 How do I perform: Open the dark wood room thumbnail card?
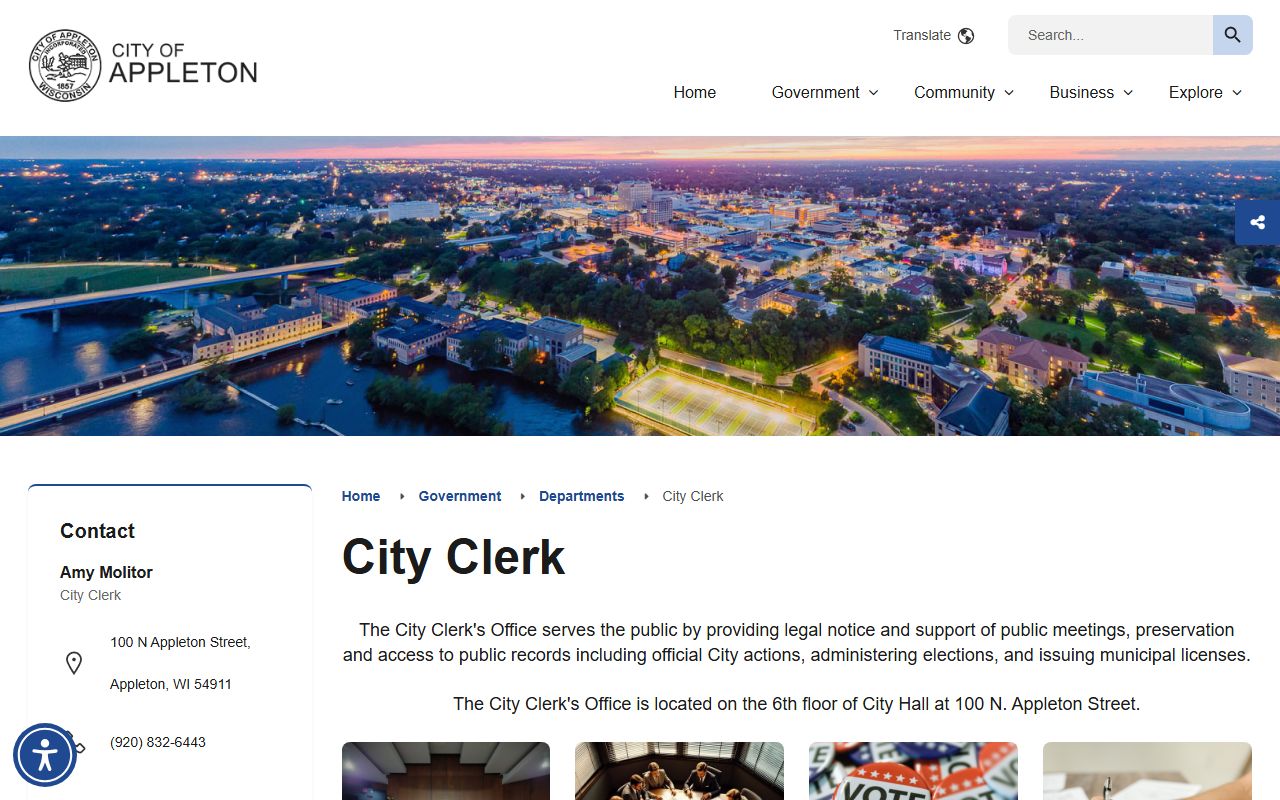click(446, 771)
